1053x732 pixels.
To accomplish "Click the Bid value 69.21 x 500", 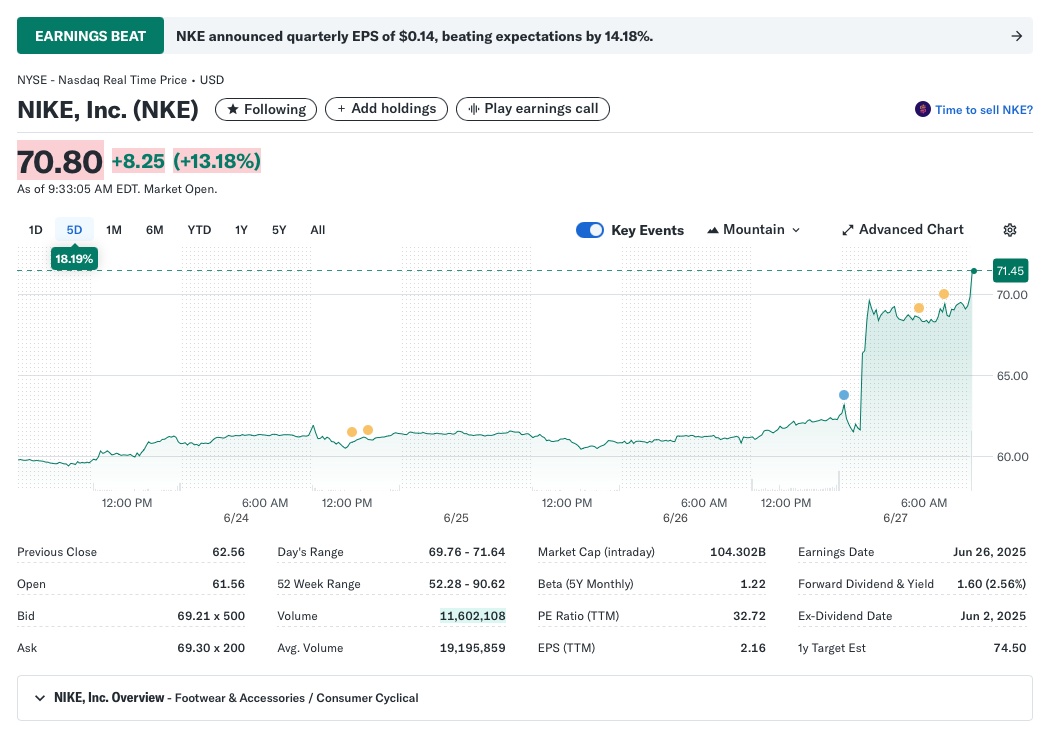I will pos(211,616).
